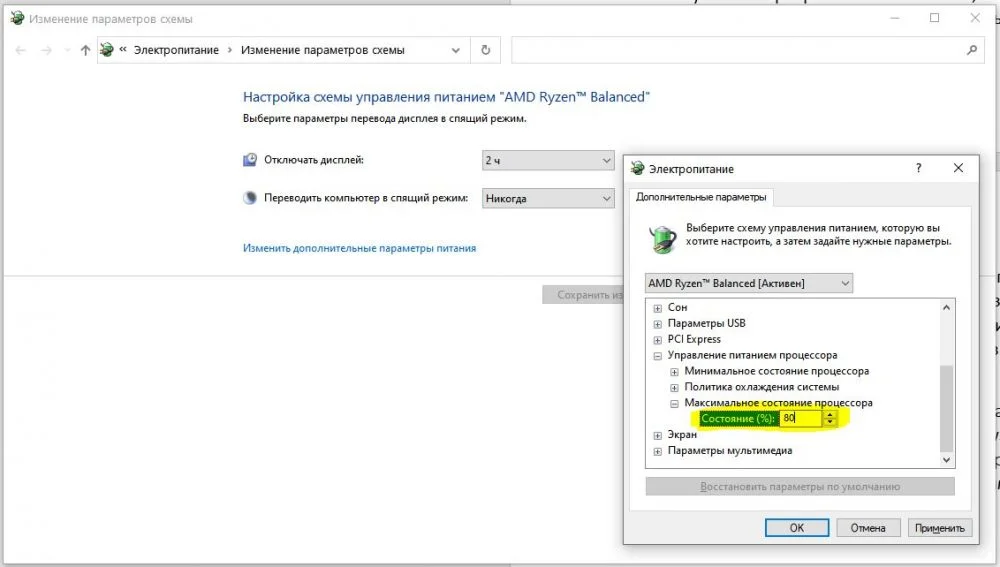
Task: Select the Дополнительные параметры tab
Action: point(701,197)
